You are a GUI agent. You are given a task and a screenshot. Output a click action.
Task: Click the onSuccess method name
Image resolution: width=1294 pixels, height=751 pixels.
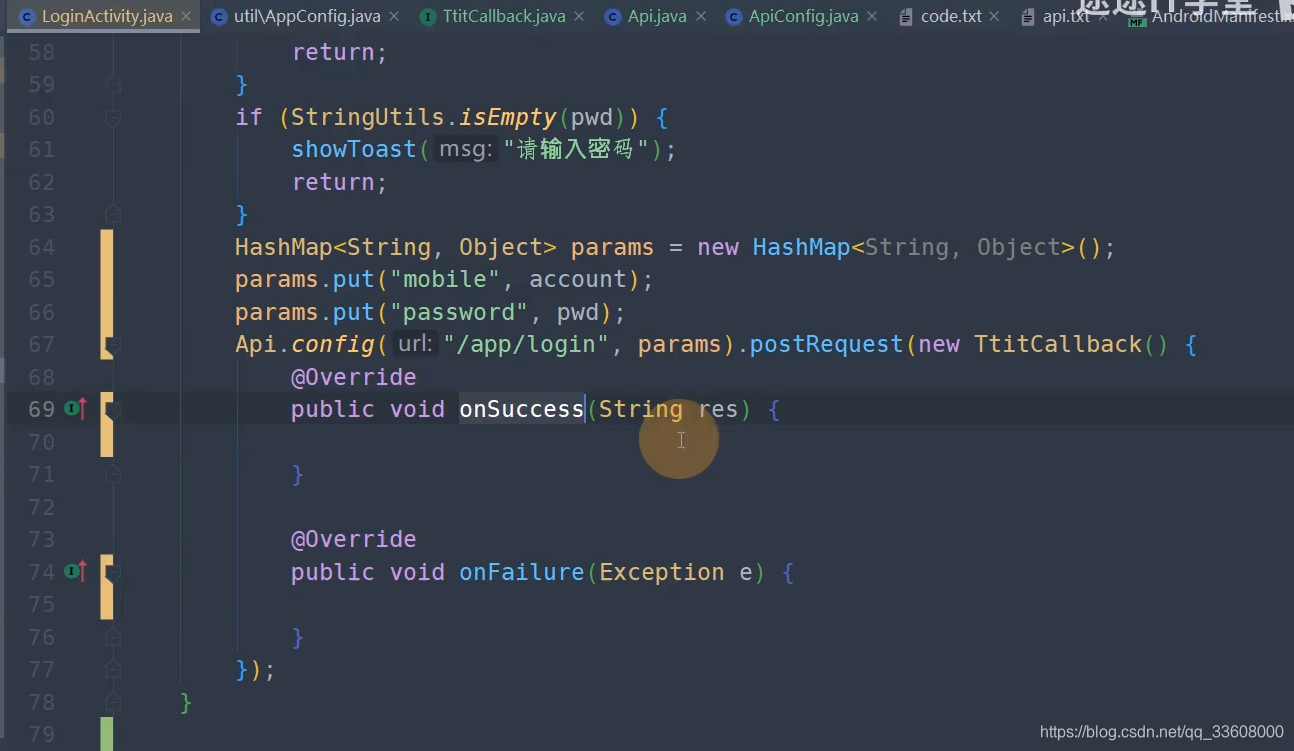pos(522,409)
